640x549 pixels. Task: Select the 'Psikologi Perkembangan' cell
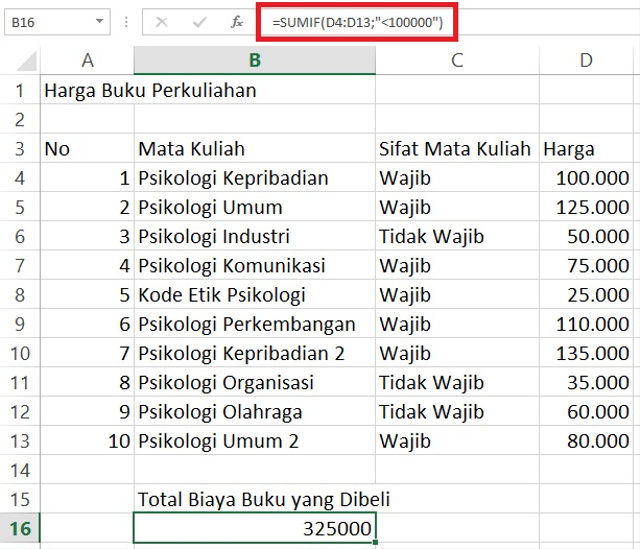(x=255, y=324)
